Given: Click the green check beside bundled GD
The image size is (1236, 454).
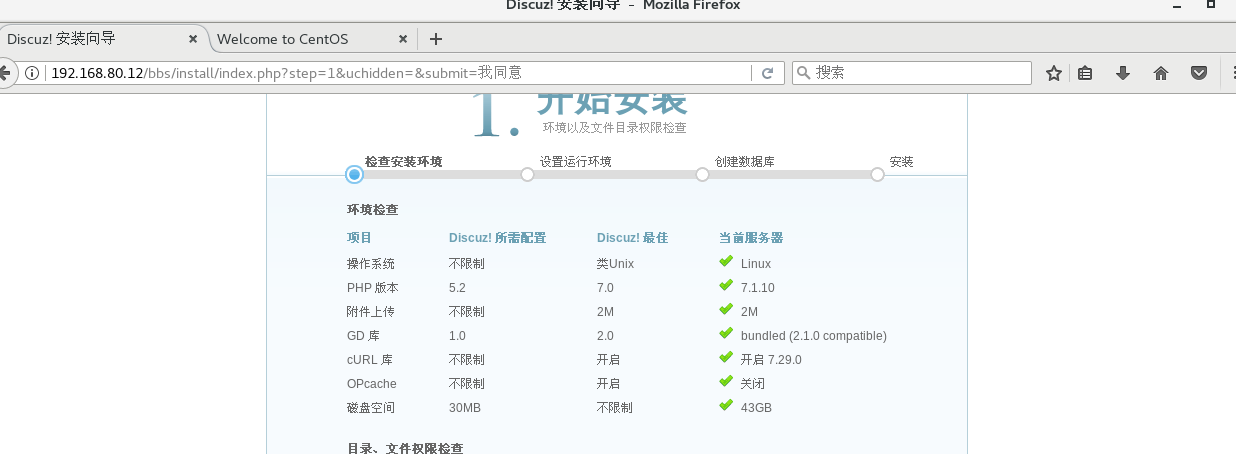Looking at the screenshot, I should click(x=726, y=334).
